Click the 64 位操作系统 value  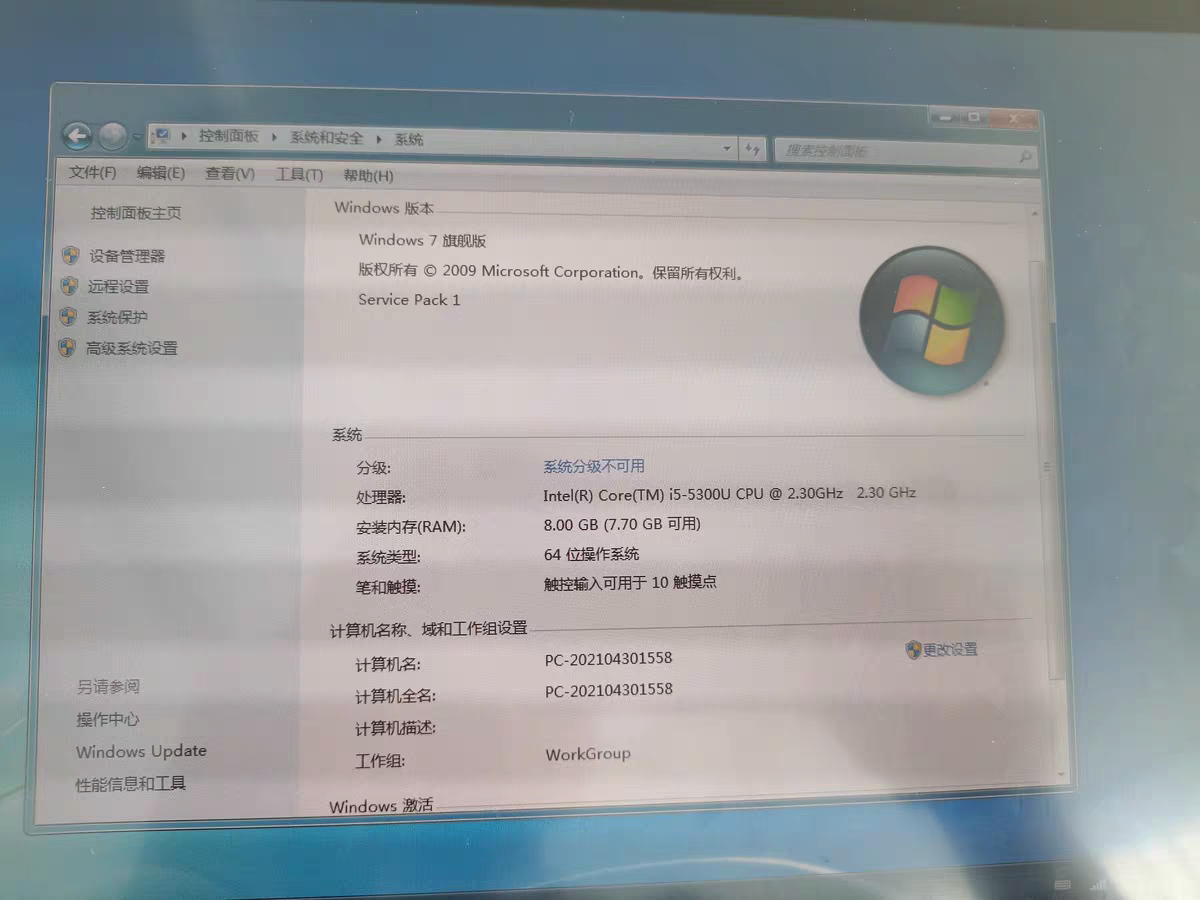tap(592, 554)
